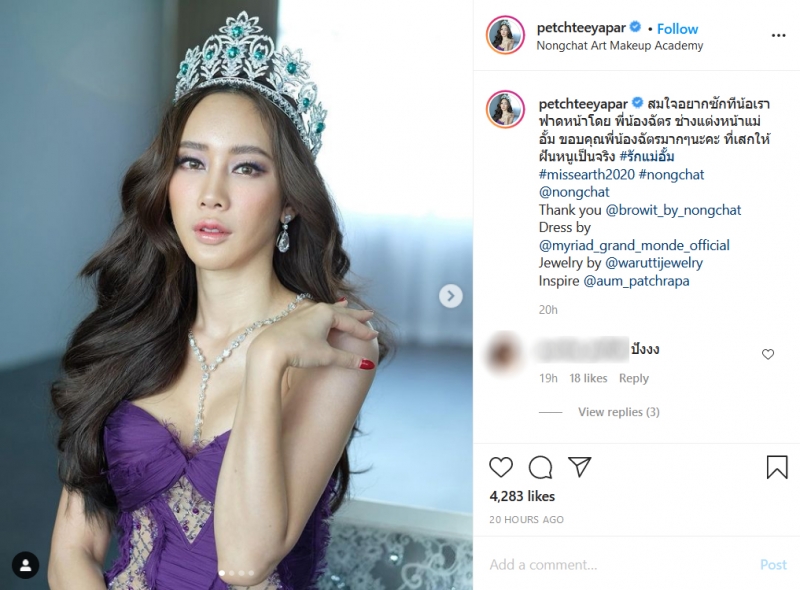Like the post with the heart icon

coord(501,467)
